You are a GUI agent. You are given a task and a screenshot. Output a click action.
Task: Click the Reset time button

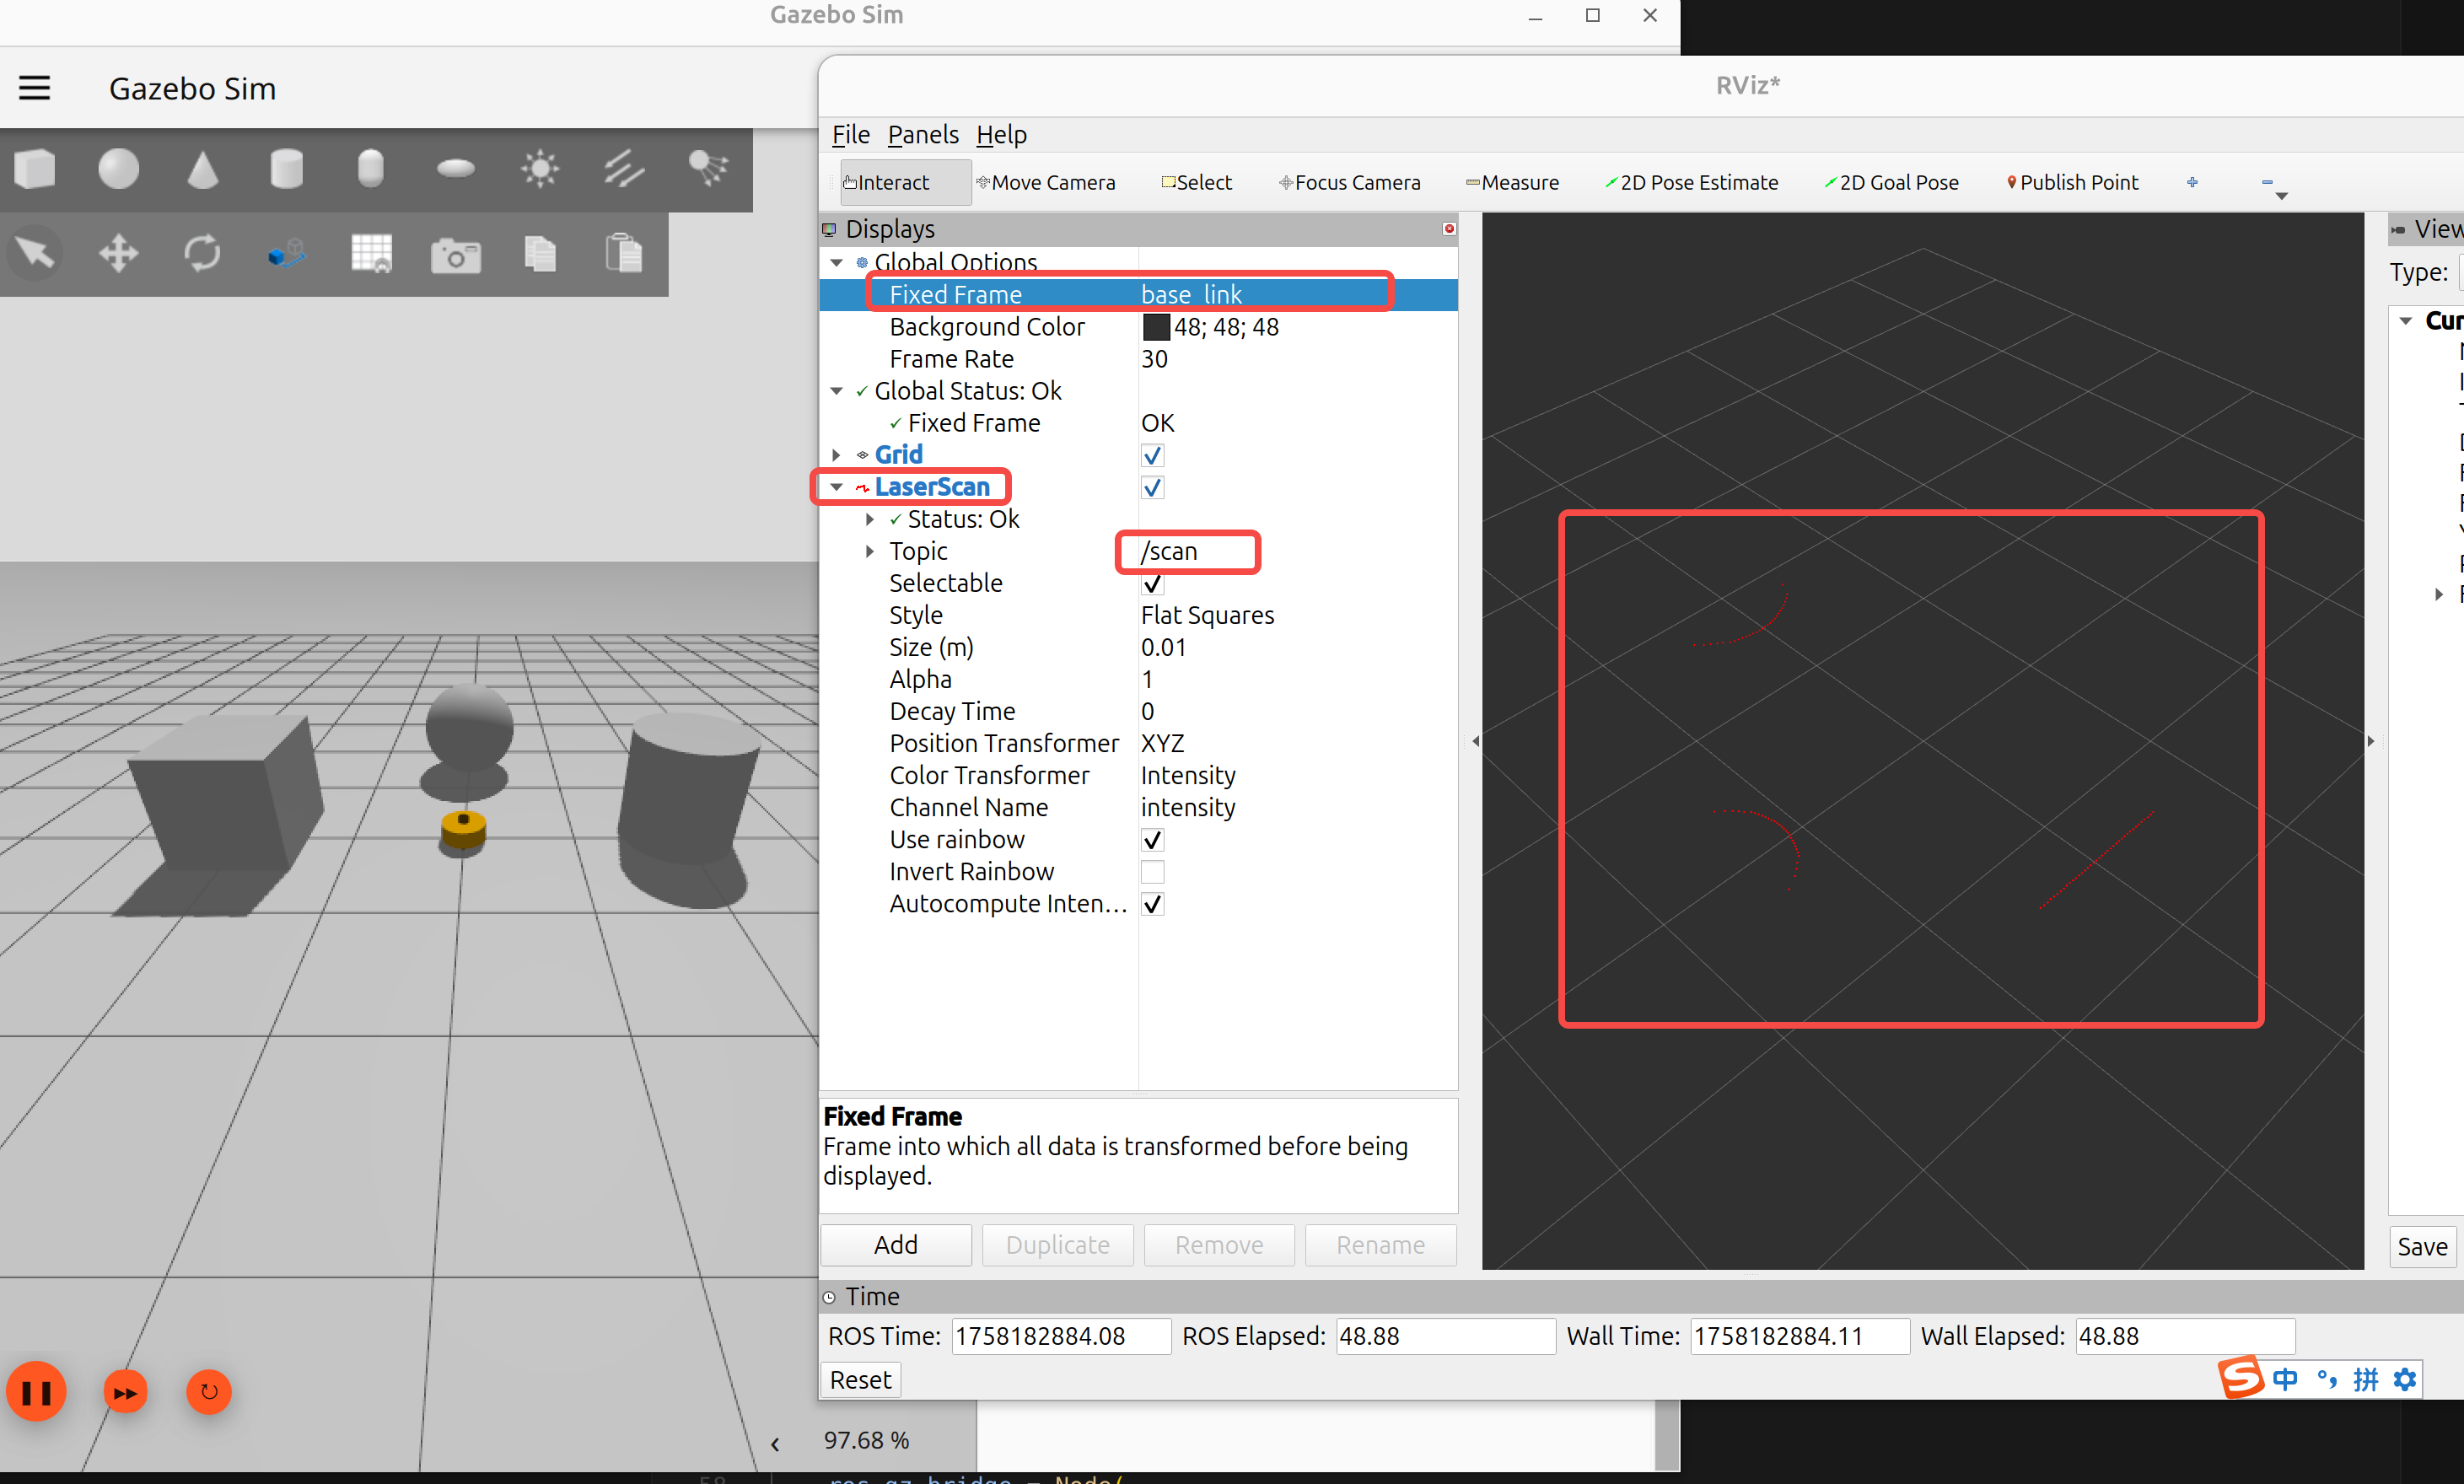coord(859,1380)
